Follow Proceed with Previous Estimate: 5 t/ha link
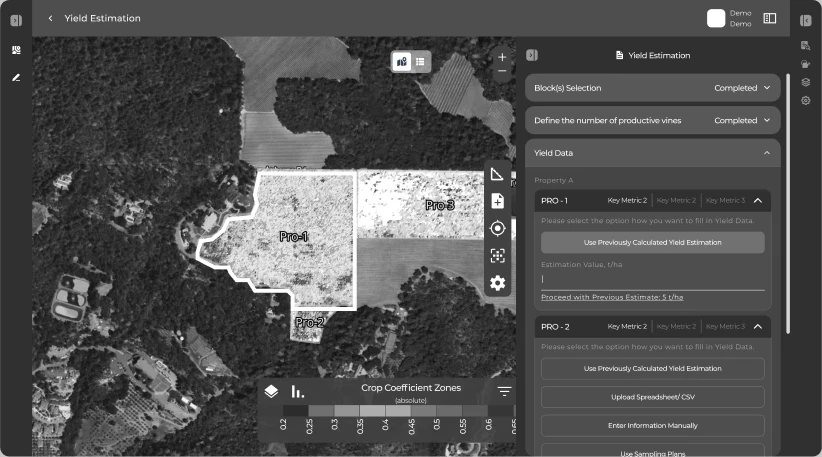This screenshot has width=822, height=457. coord(612,297)
